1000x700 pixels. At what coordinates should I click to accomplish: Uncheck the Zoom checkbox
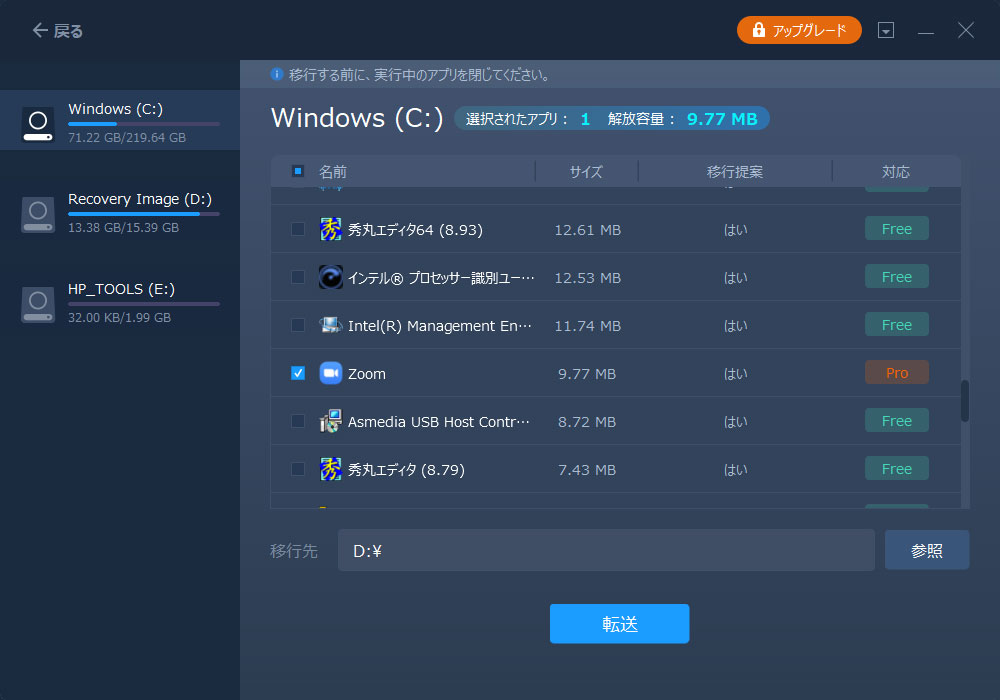[297, 373]
